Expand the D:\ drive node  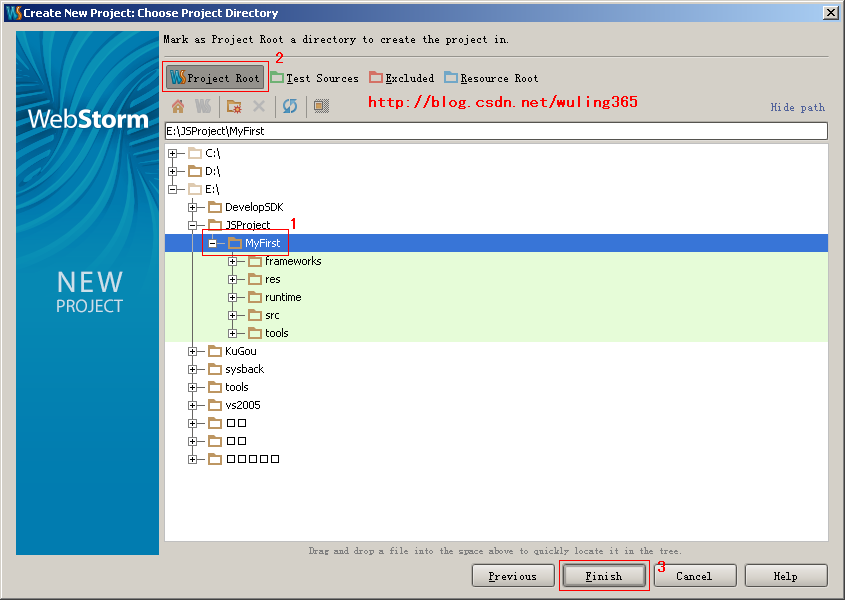pos(172,171)
